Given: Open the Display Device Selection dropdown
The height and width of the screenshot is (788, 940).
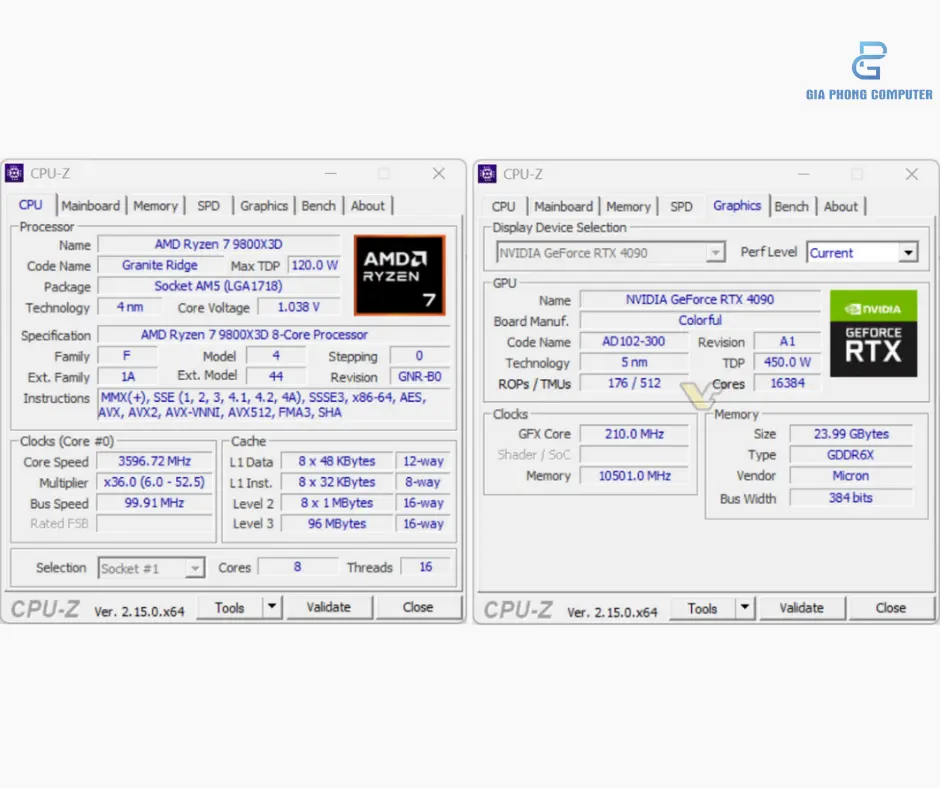Looking at the screenshot, I should 714,253.
